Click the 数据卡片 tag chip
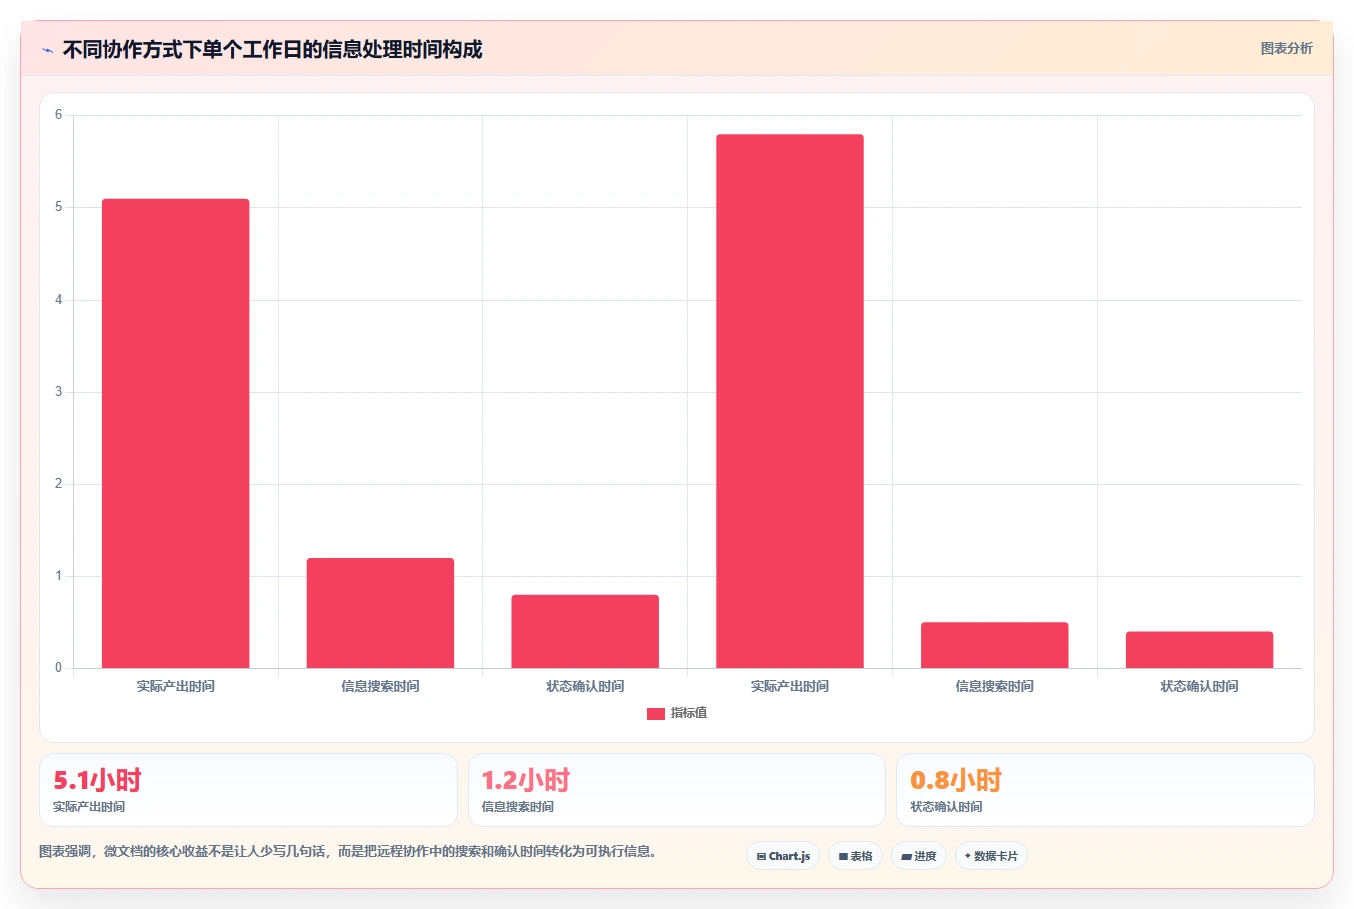This screenshot has height=909, width=1354. [991, 856]
